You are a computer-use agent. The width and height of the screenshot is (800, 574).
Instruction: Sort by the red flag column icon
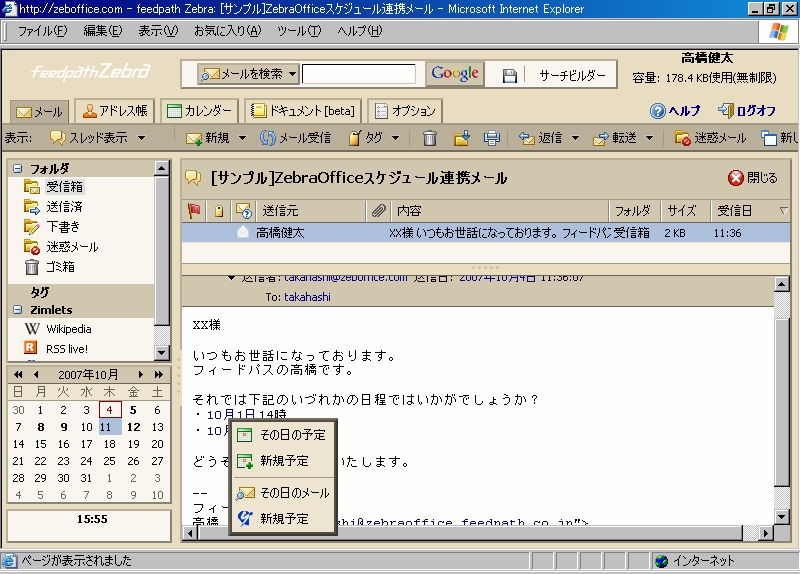click(x=194, y=210)
